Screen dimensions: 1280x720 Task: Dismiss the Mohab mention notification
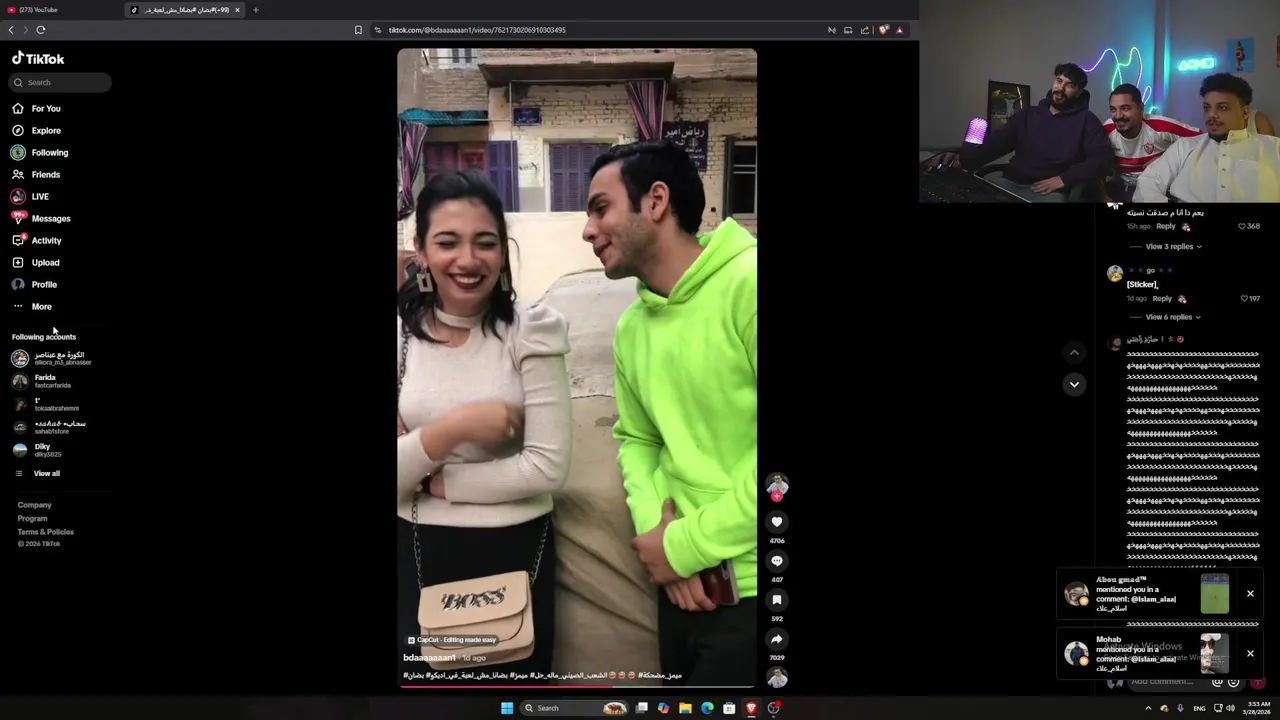pos(1250,654)
